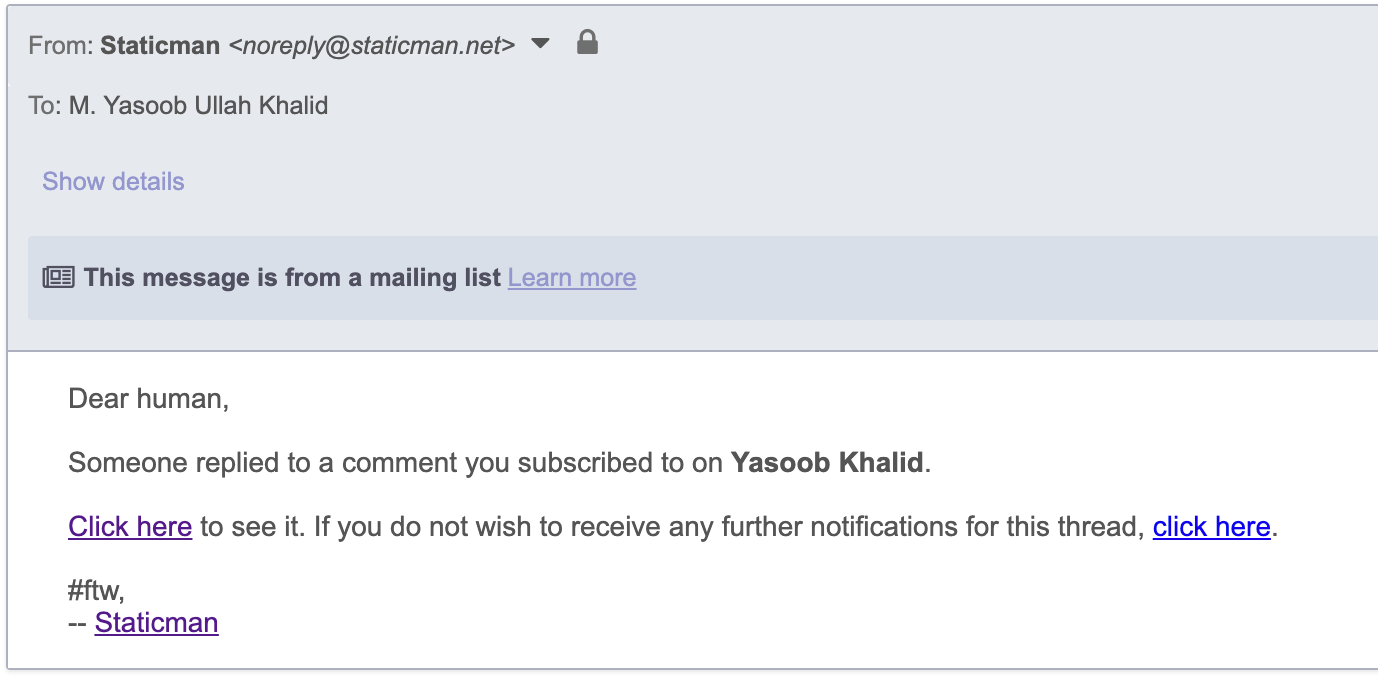The height and width of the screenshot is (678, 1378).
Task: Open the Staticman signature link
Action: tap(156, 623)
